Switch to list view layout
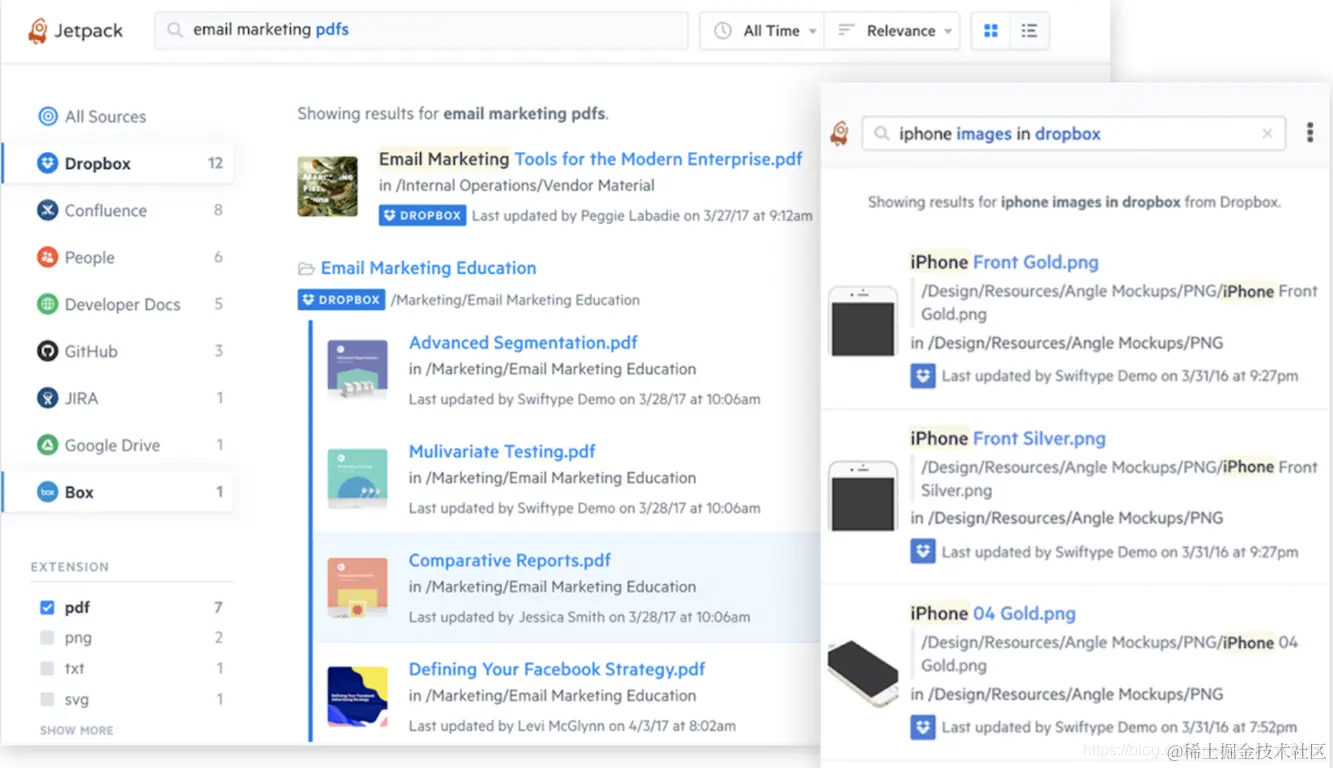 pos(1029,31)
